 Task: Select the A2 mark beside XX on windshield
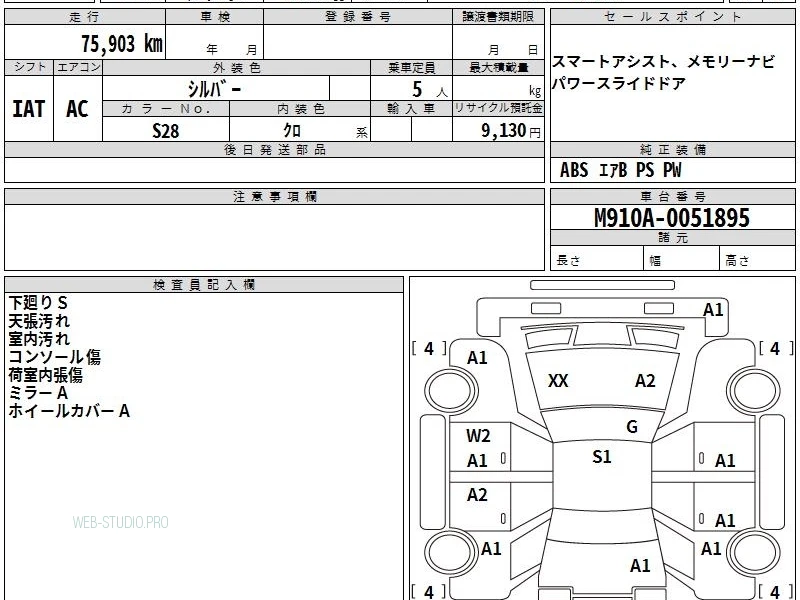[645, 381]
